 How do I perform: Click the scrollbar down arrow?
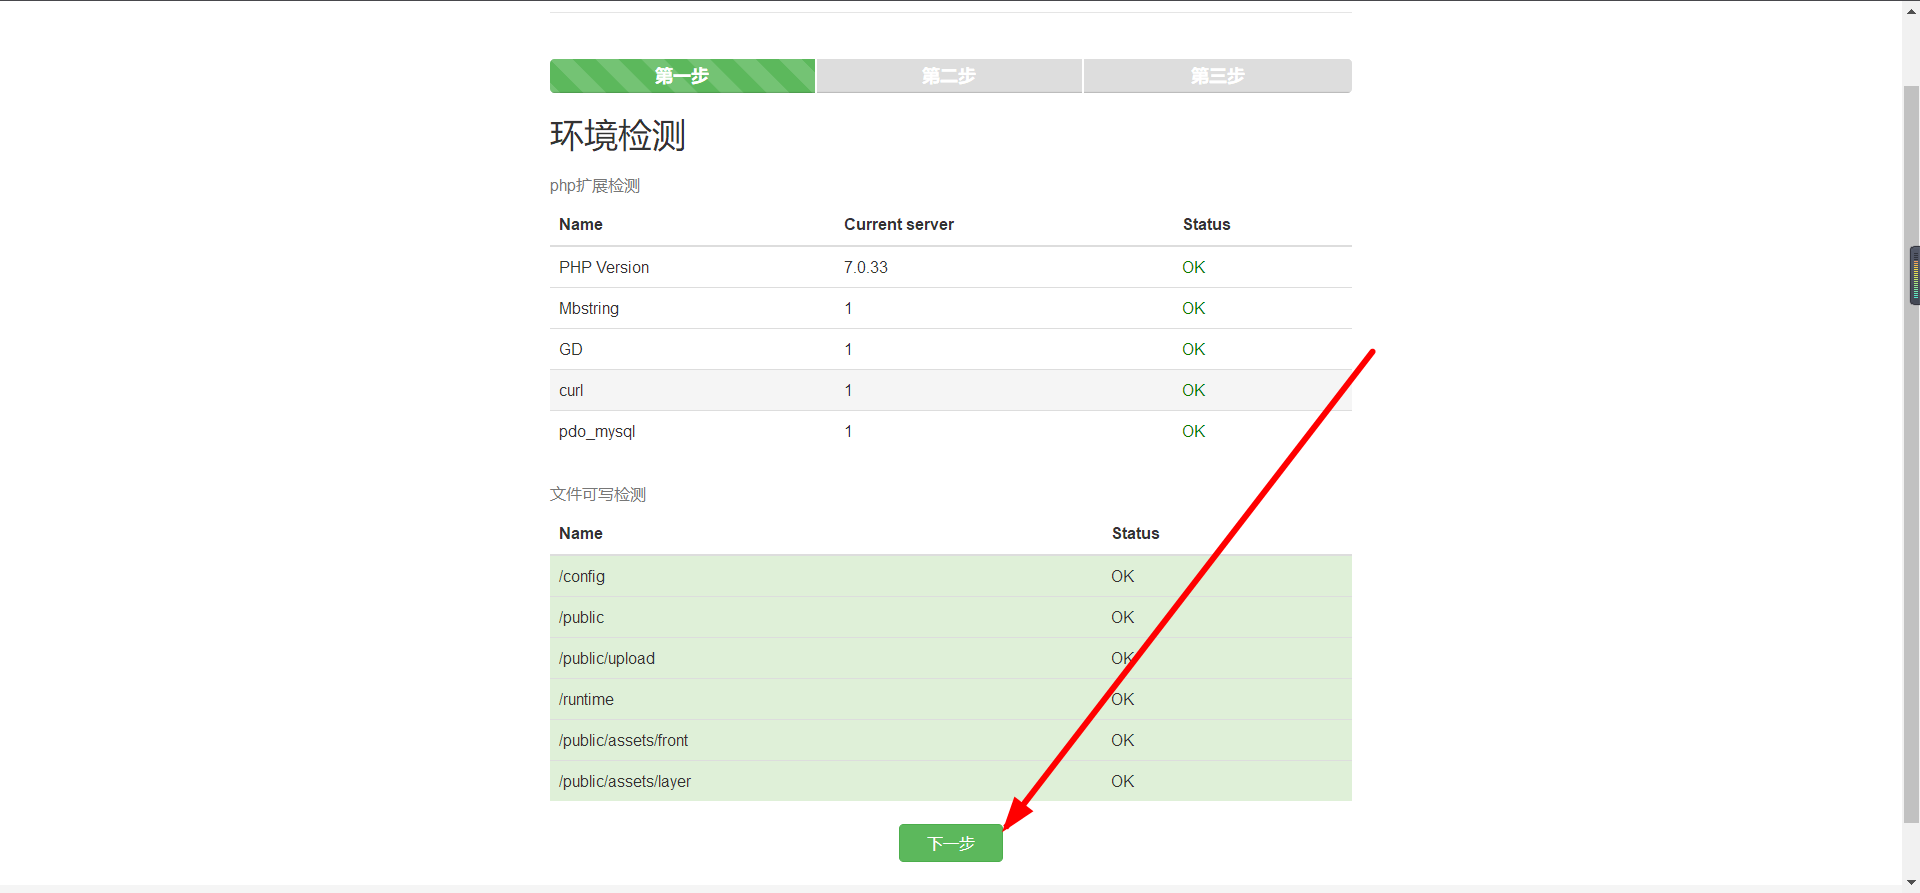pos(1911,883)
